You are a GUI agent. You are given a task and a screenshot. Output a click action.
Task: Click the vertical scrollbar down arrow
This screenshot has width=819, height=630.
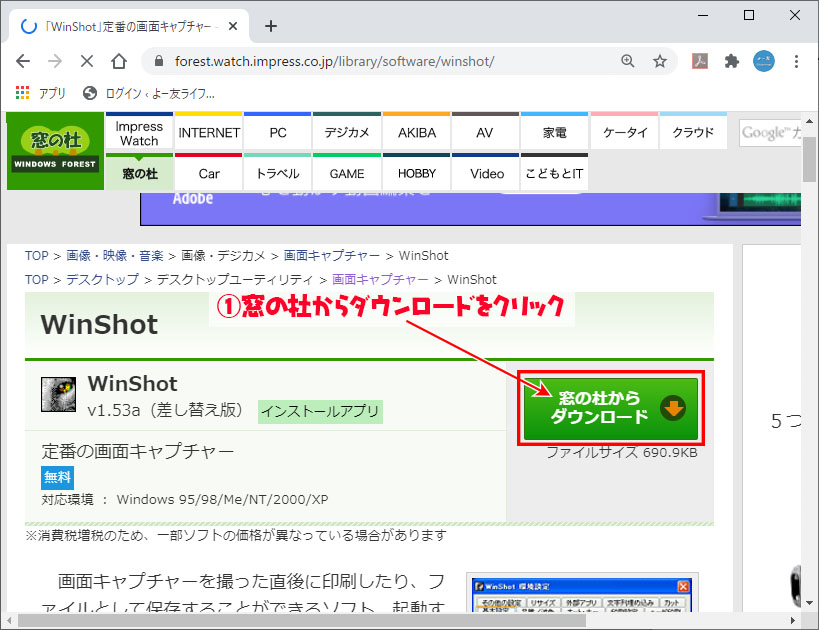tap(809, 602)
